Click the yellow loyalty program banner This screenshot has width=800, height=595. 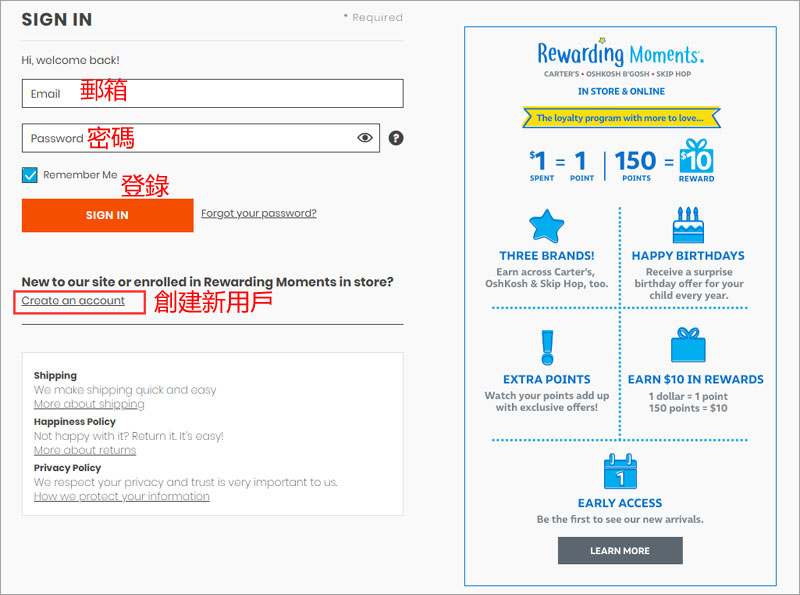pos(621,118)
